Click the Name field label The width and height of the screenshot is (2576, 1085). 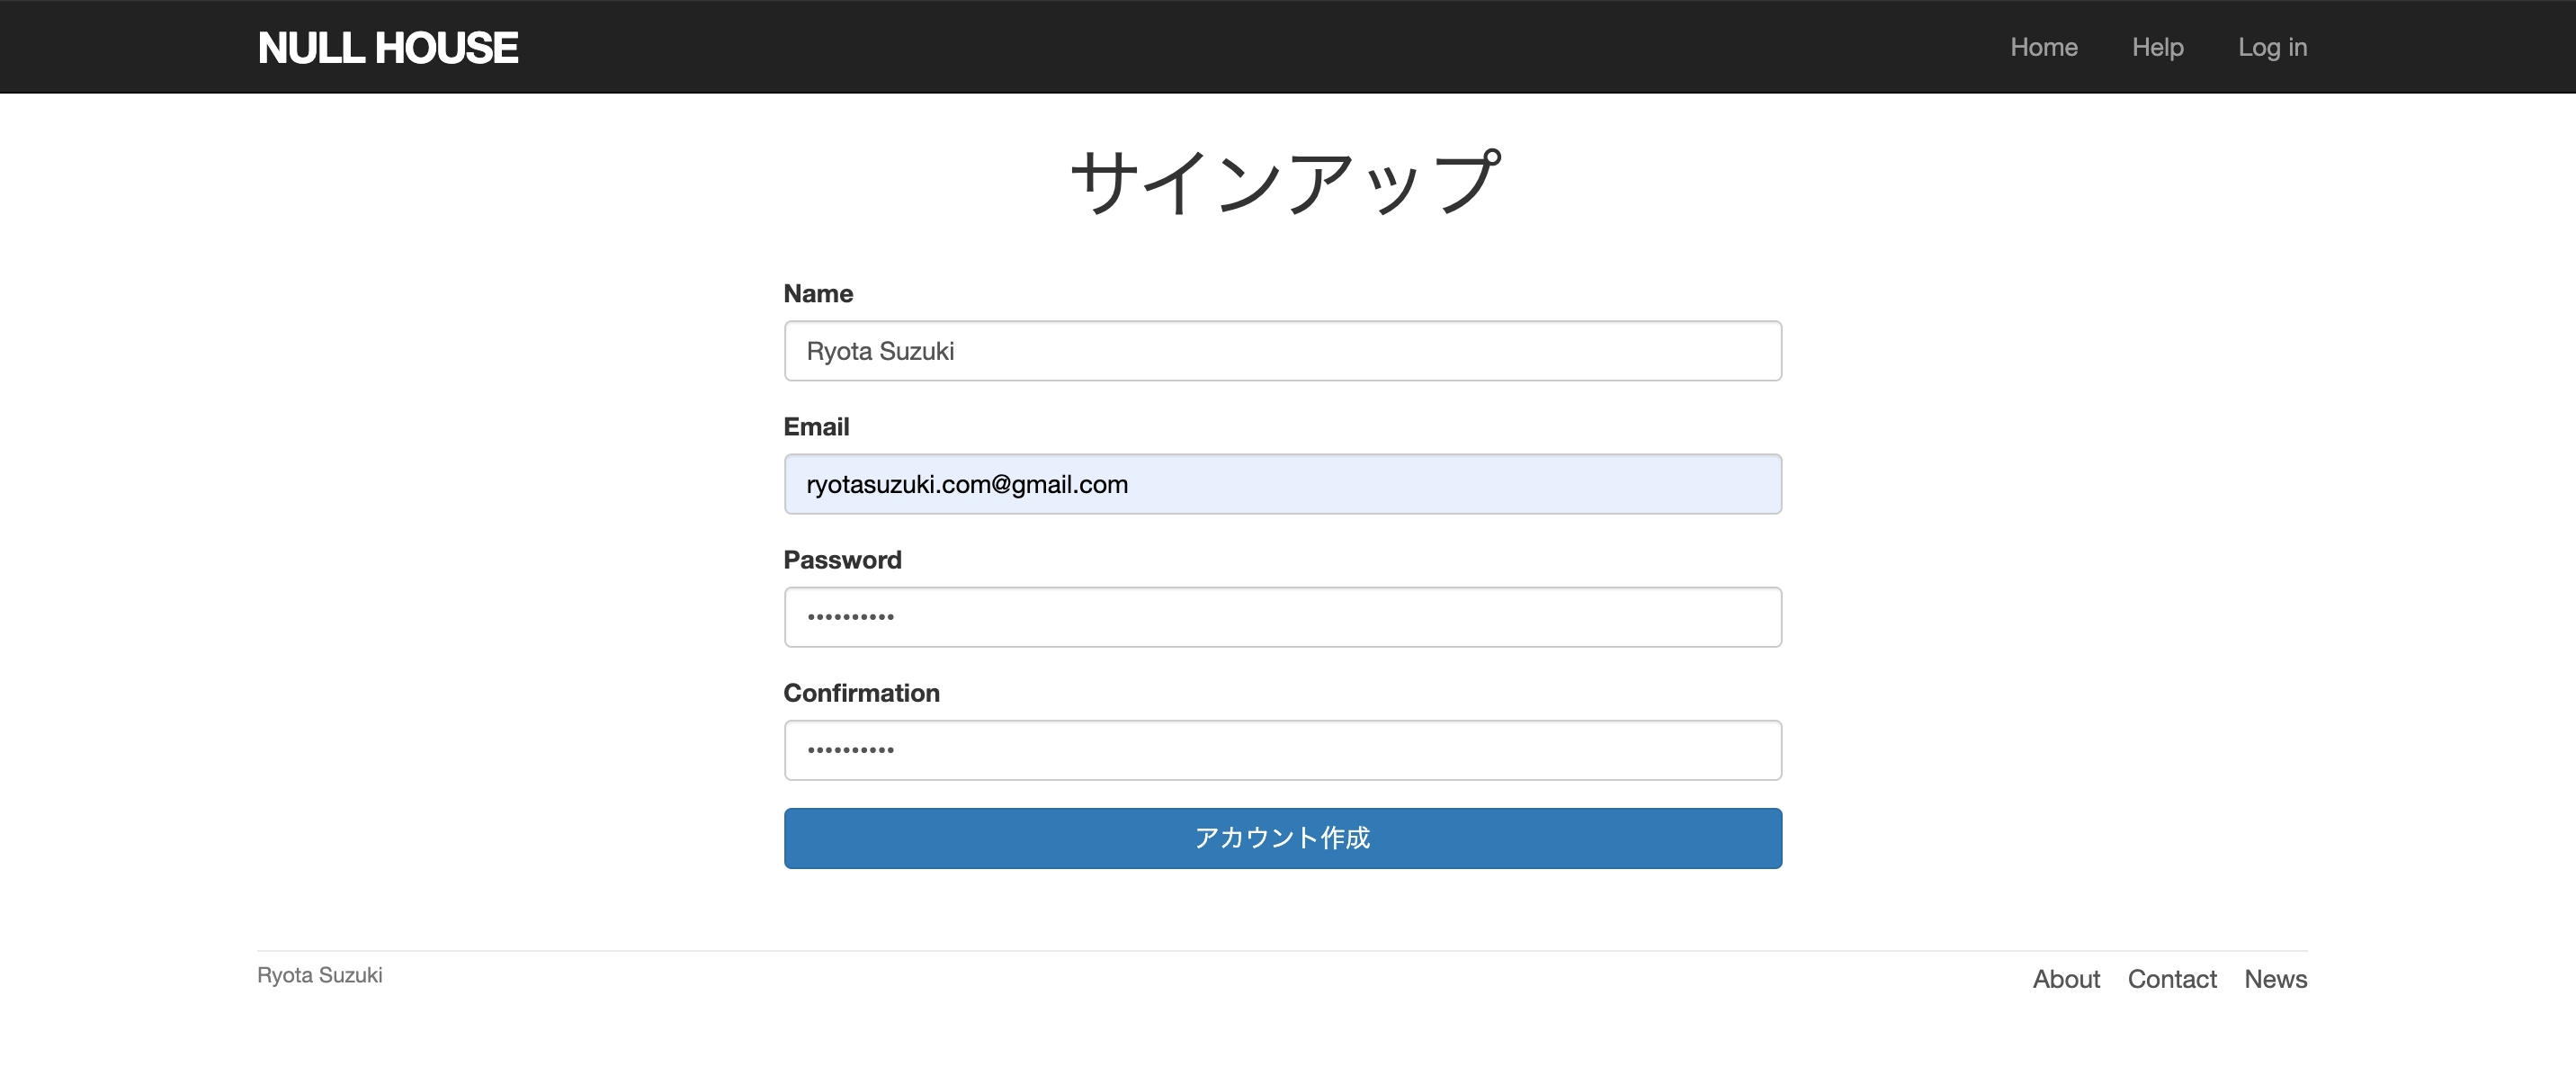[x=818, y=293]
